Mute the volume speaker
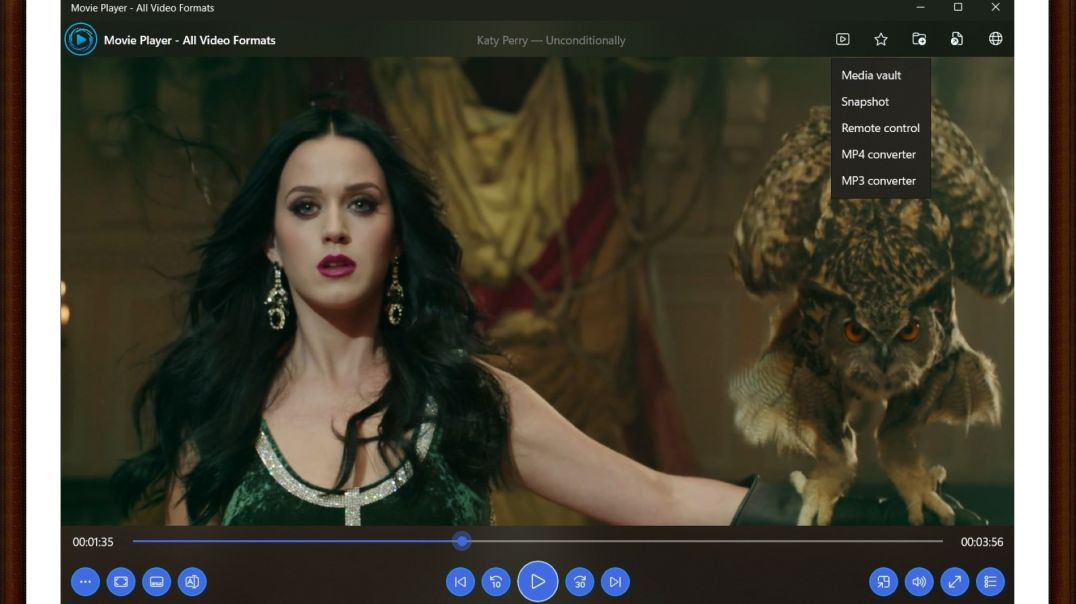This screenshot has height=604, width=1076. point(918,581)
